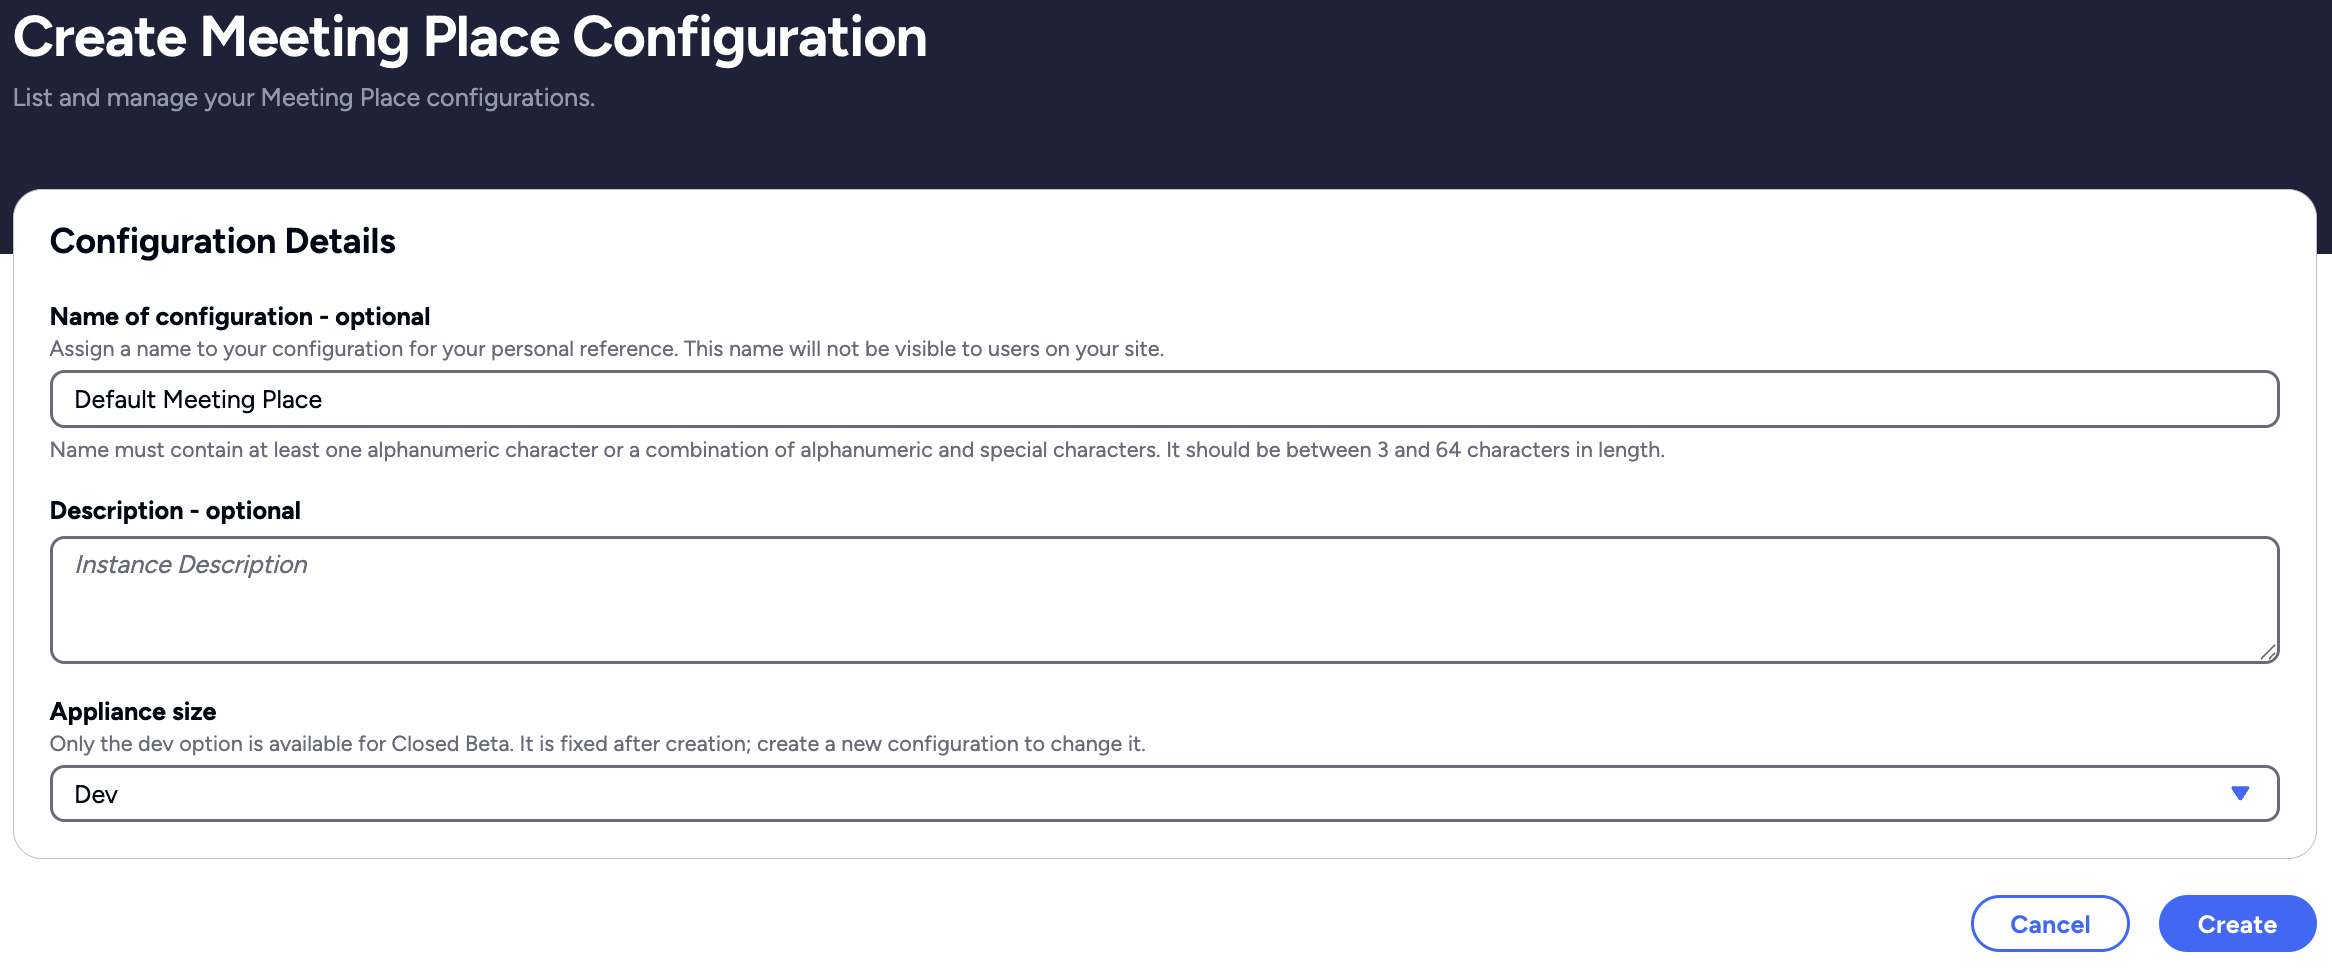Open the Appliance size dropdown
Screen dimensions: 2332x976
click(1164, 793)
